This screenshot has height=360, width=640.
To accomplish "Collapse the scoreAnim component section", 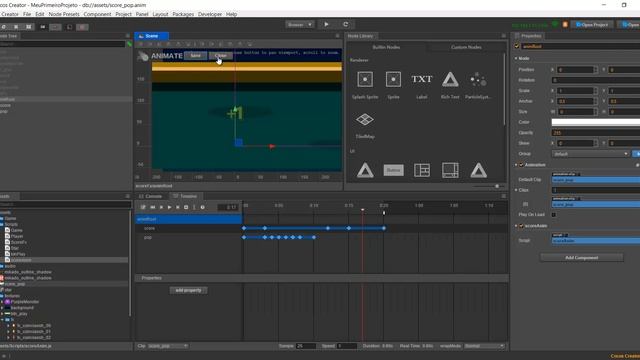I will pyautogui.click(x=516, y=226).
